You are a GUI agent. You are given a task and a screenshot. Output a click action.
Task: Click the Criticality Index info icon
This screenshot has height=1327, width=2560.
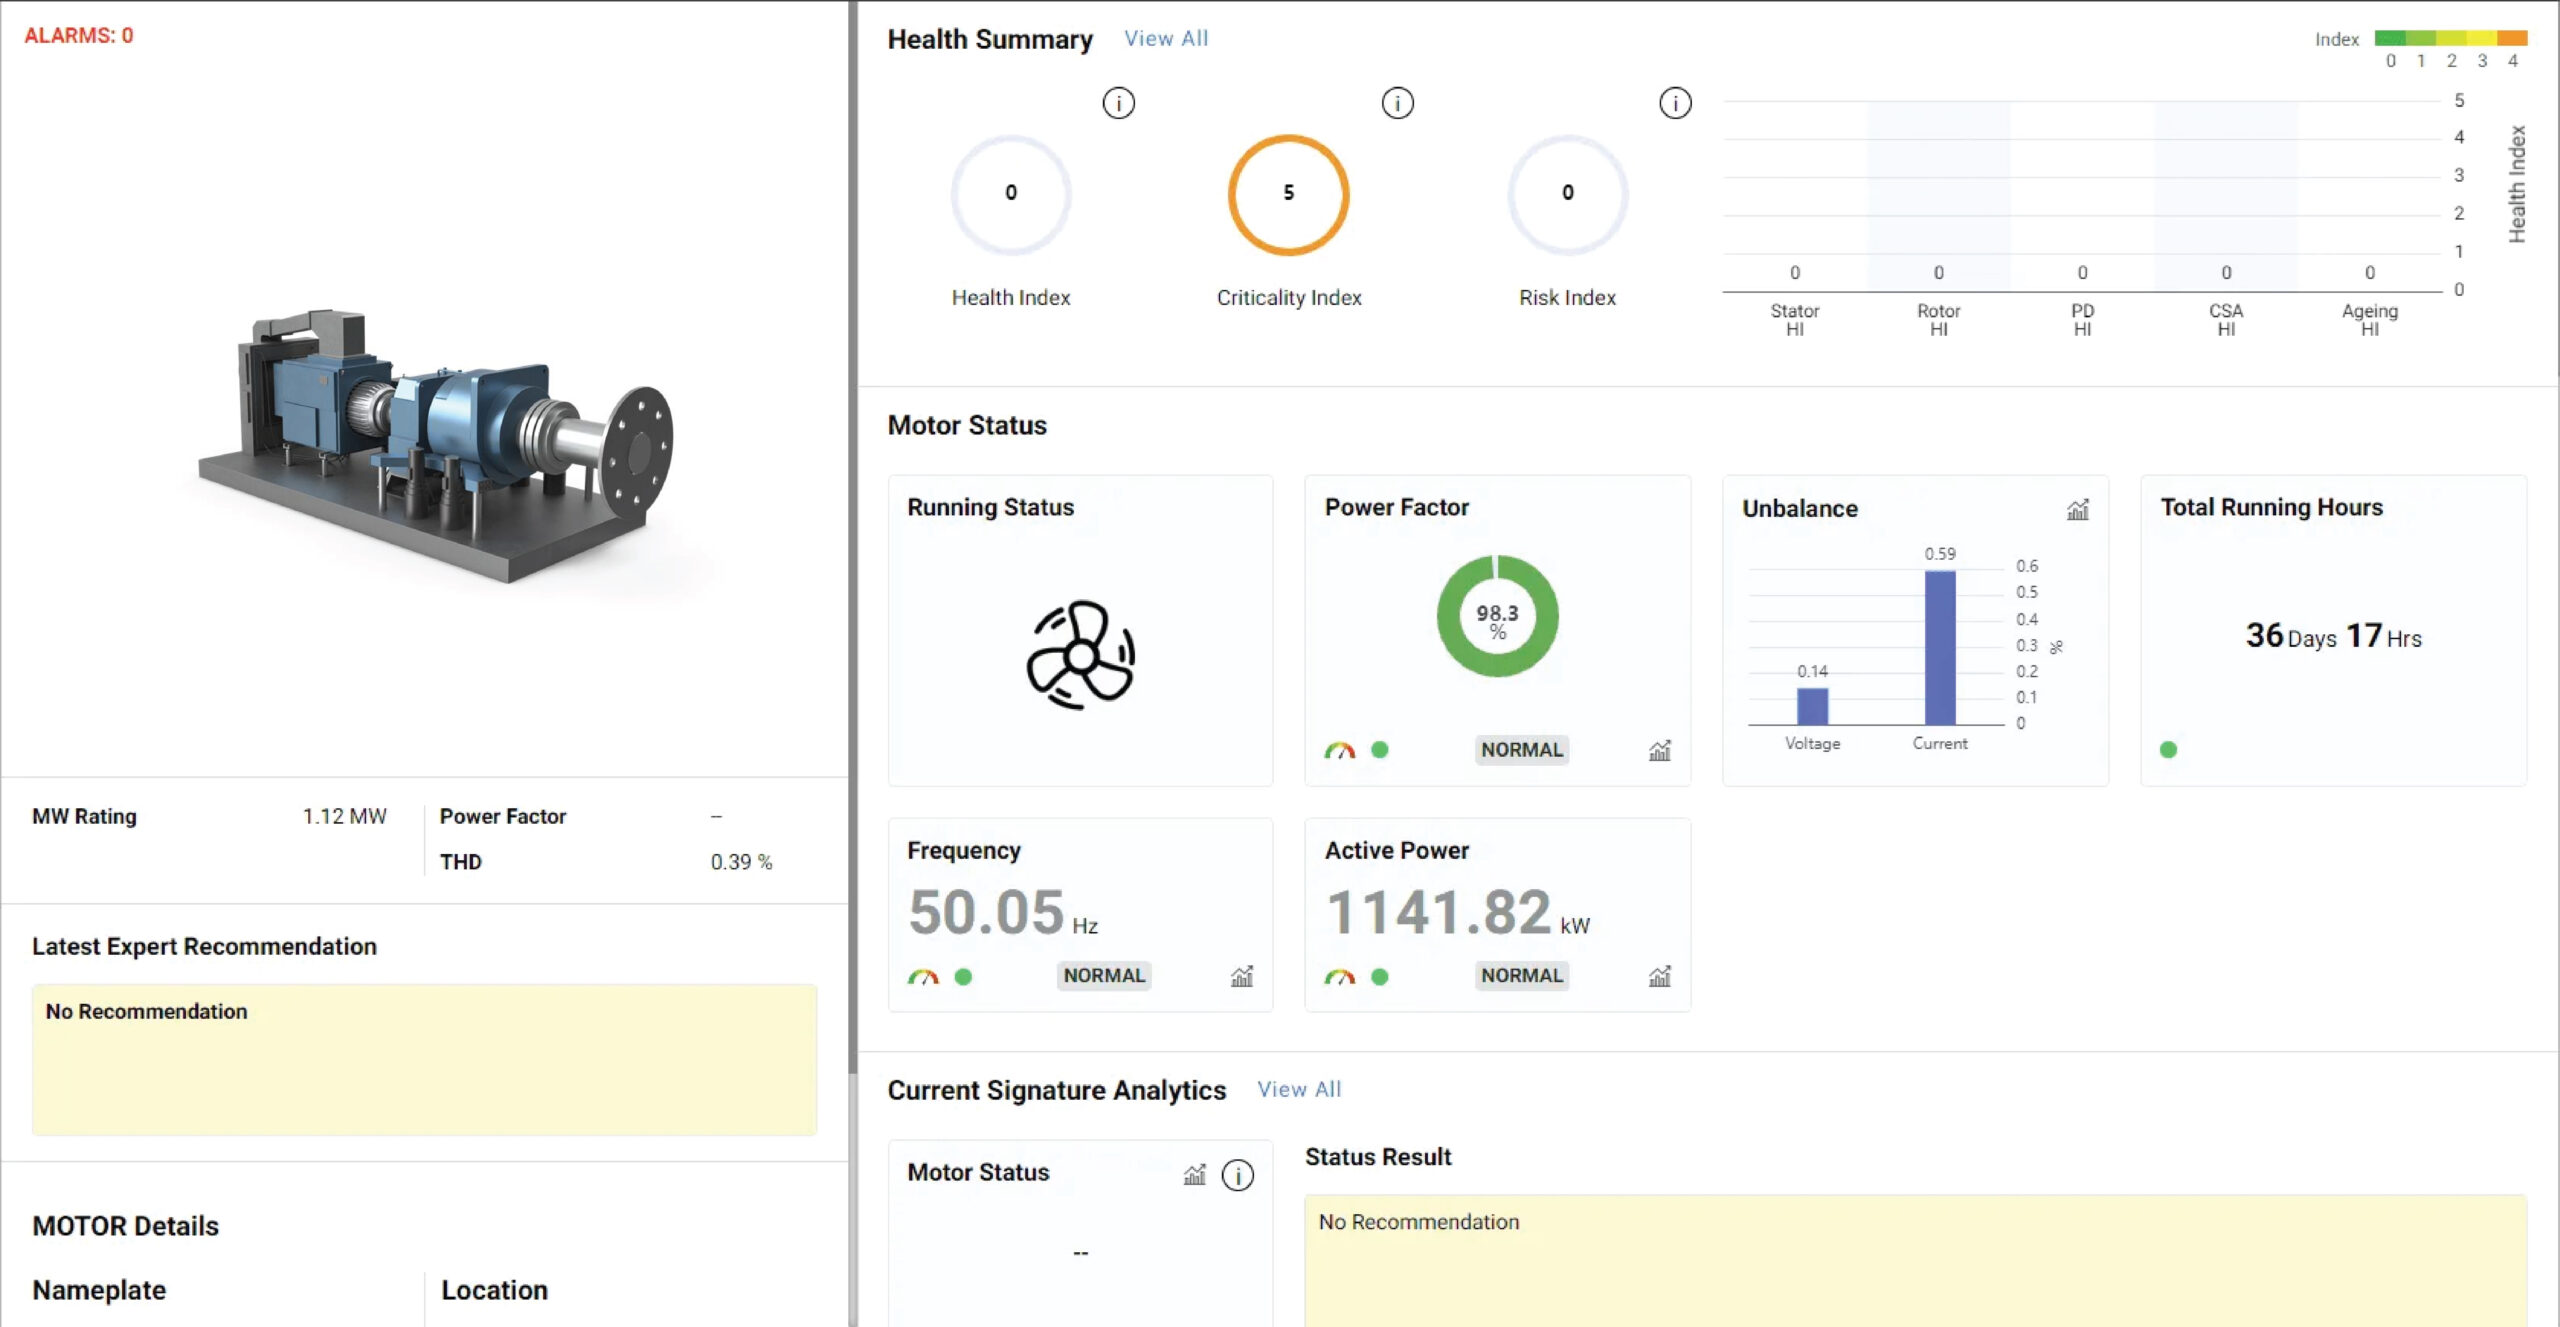click(1397, 103)
